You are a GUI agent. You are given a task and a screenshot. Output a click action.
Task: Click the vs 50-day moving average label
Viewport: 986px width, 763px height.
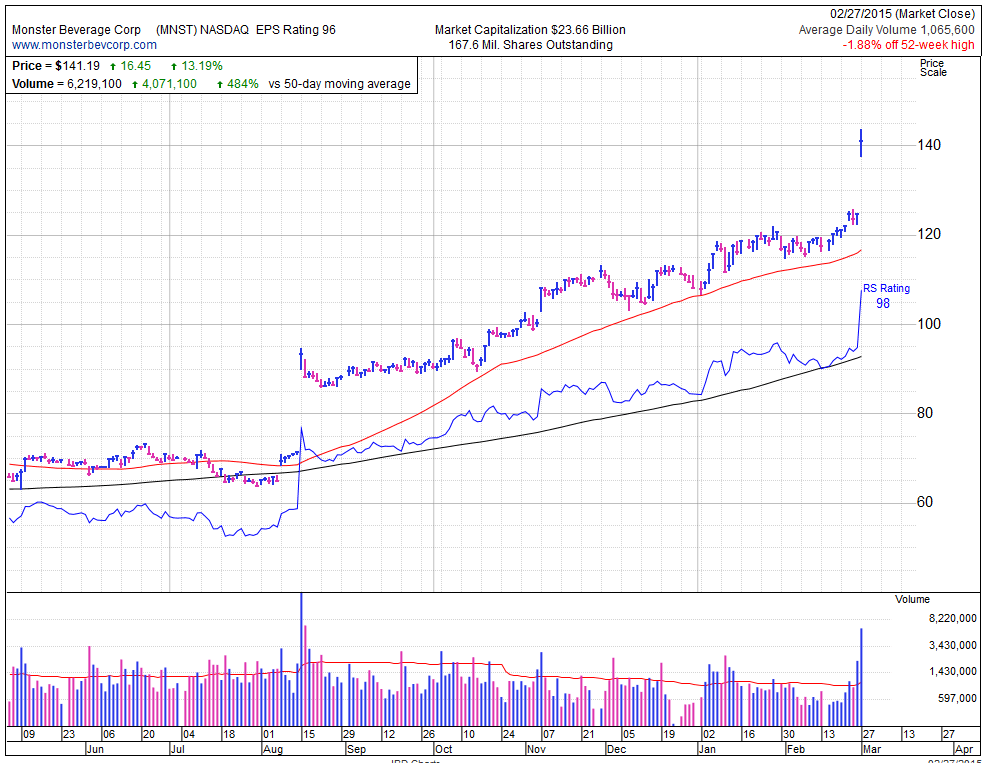(x=340, y=84)
